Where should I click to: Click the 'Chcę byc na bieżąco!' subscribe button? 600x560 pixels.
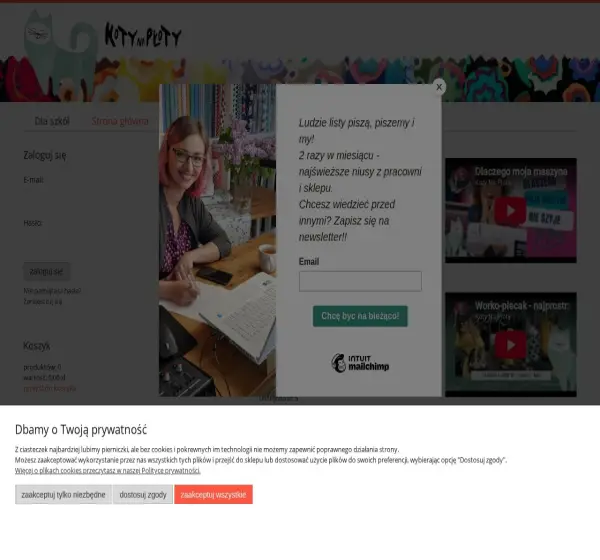click(360, 316)
